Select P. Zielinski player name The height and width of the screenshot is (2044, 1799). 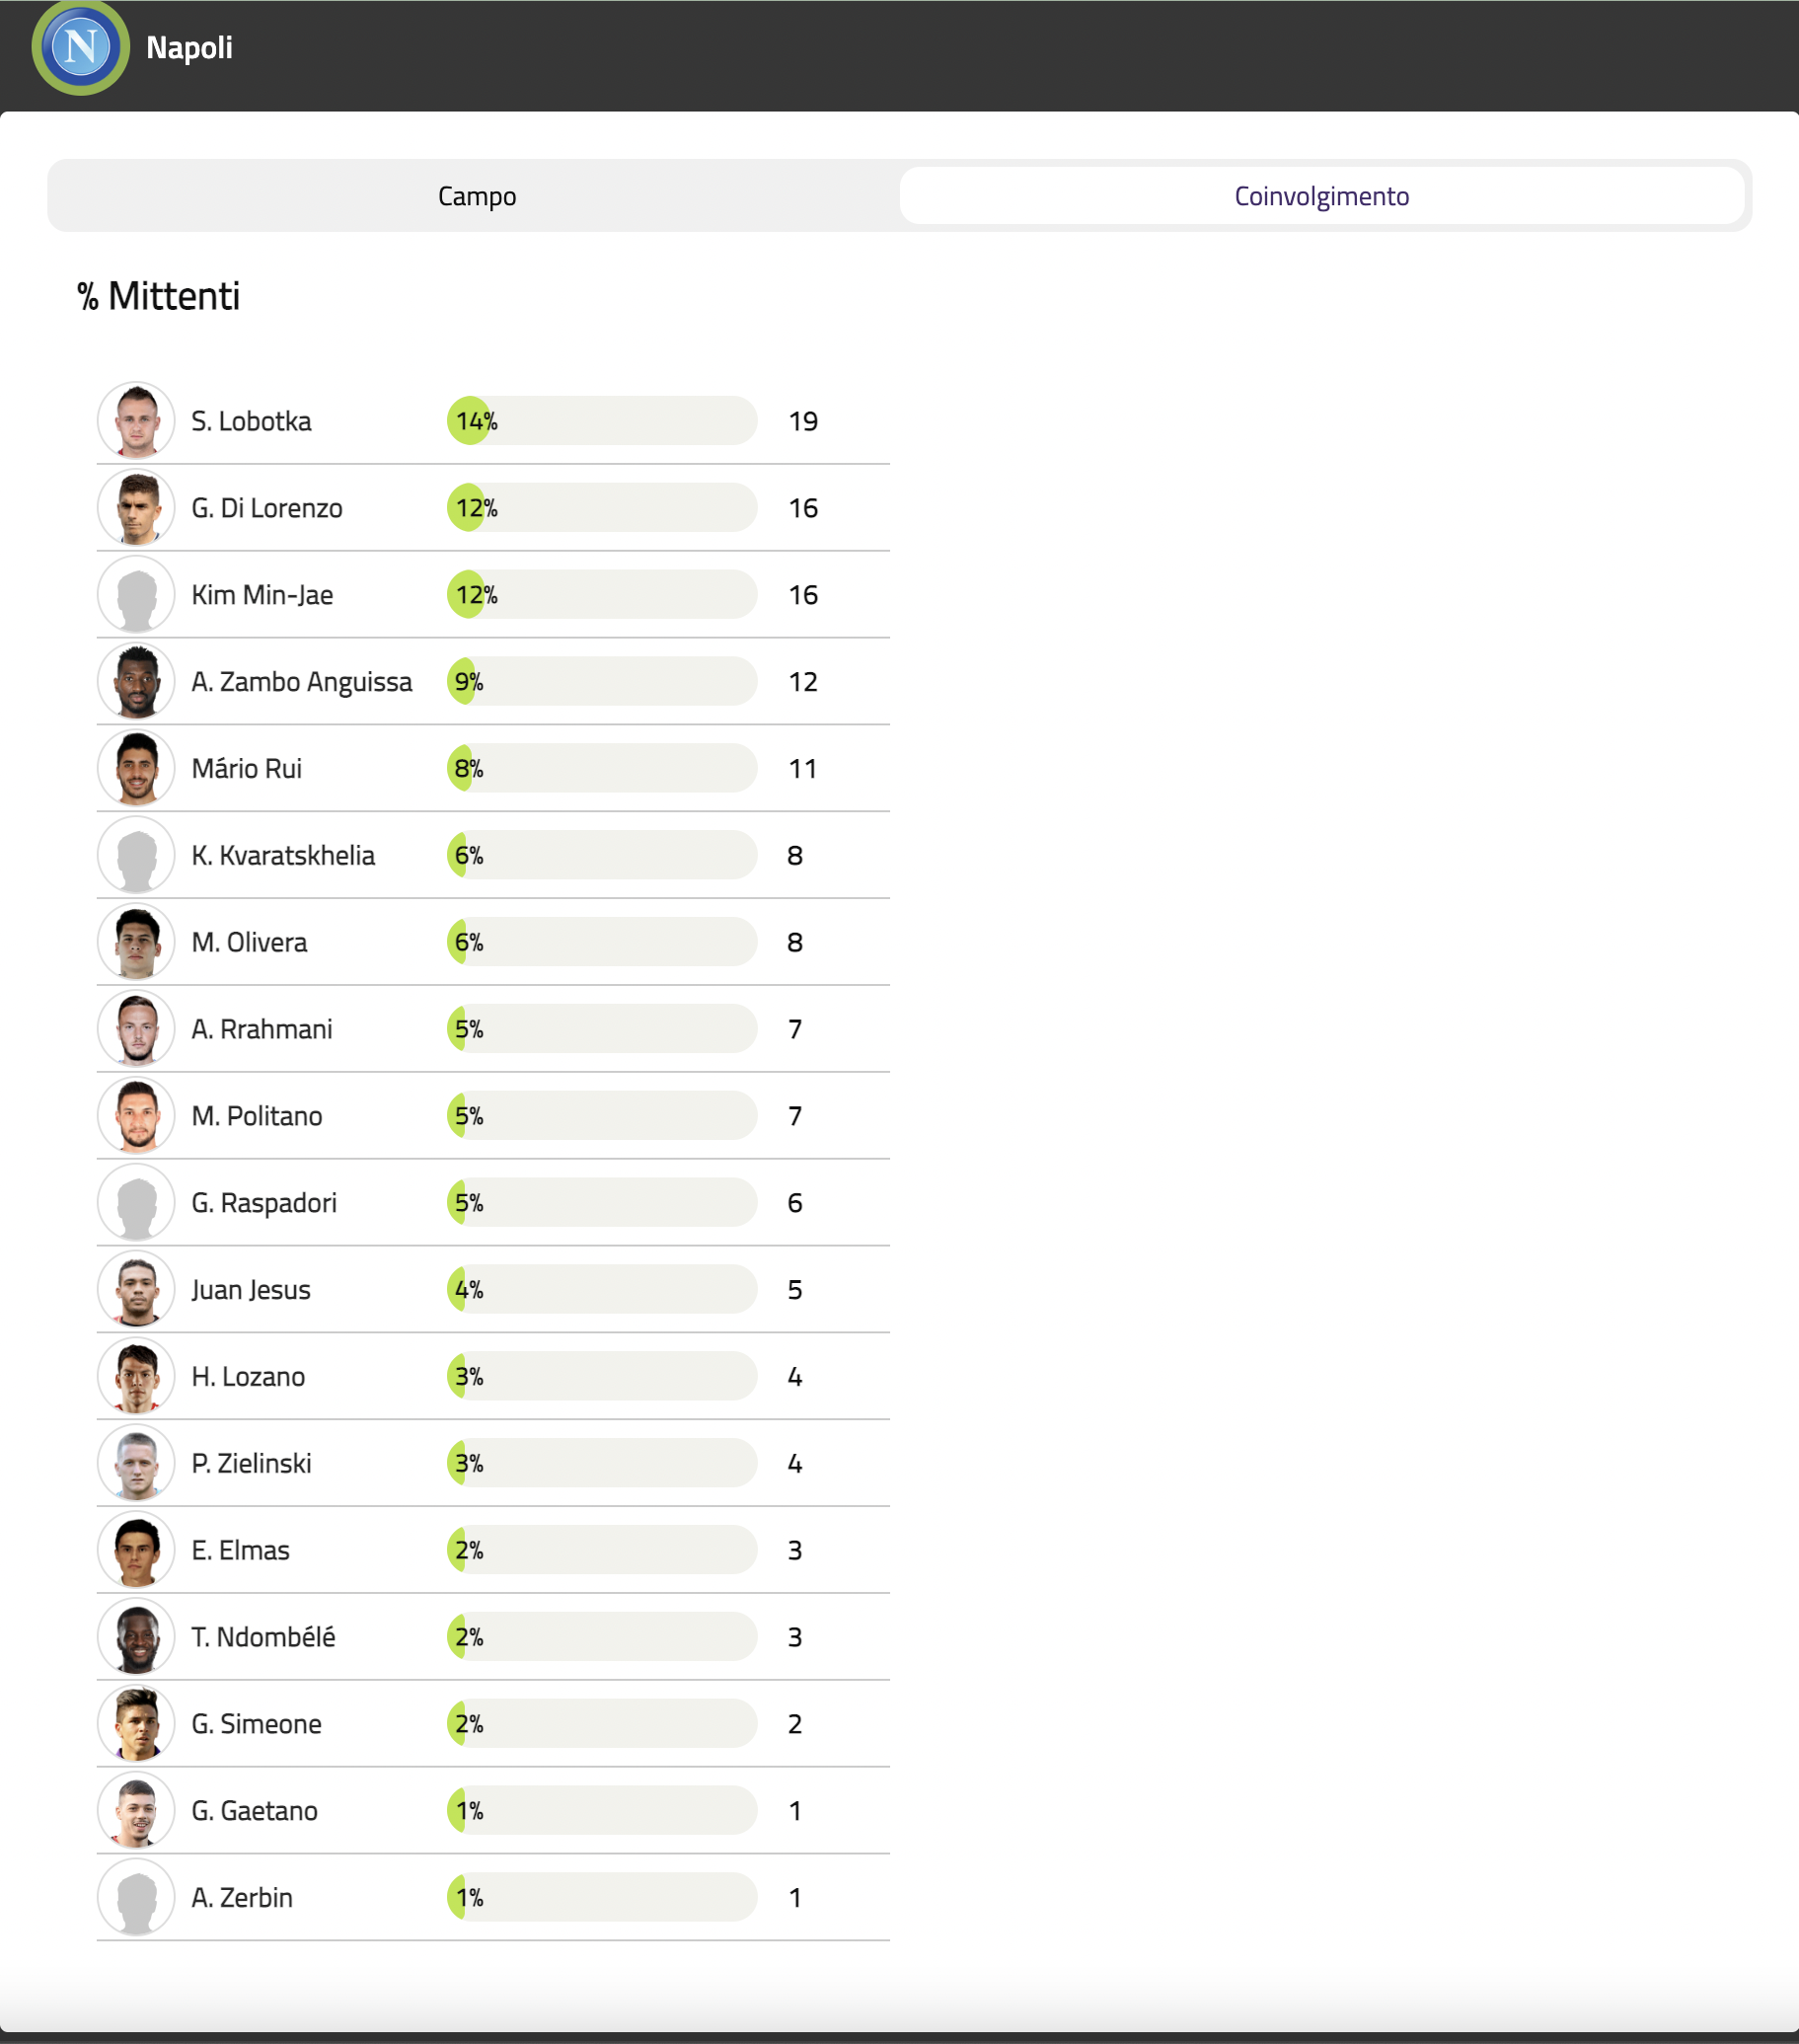pos(252,1464)
